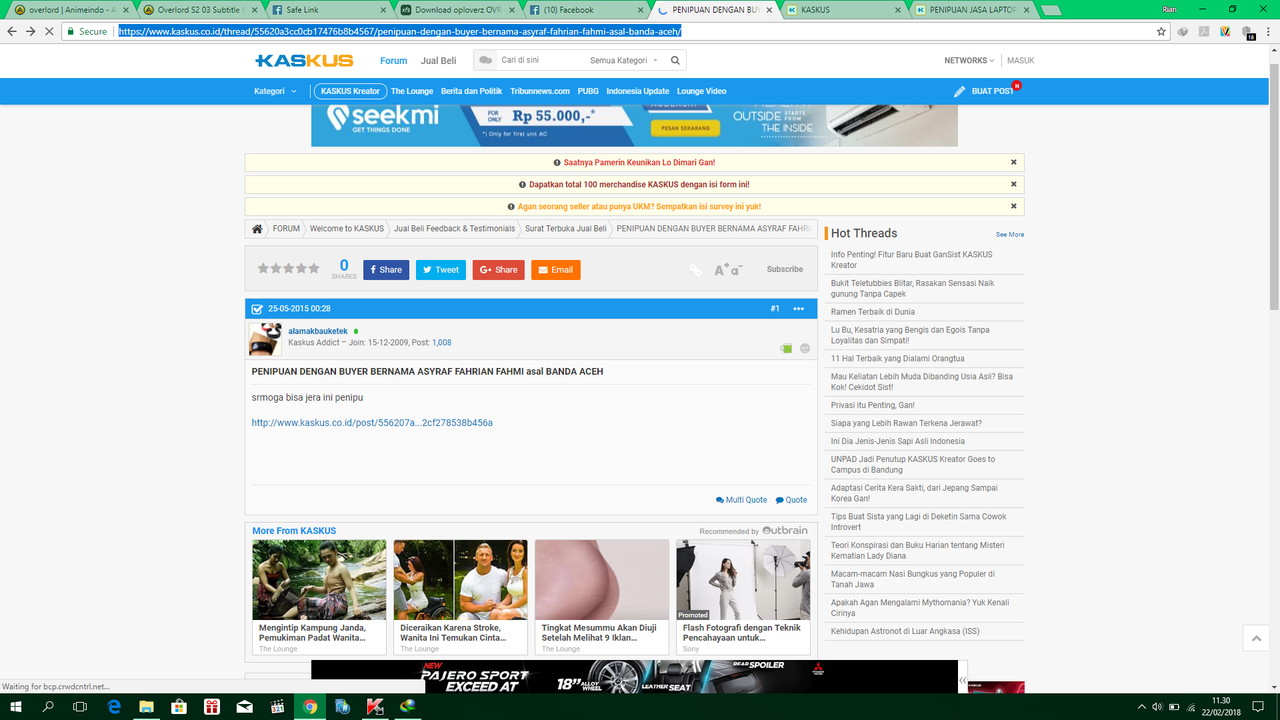
Task: Click the orange Email button
Action: point(555,270)
